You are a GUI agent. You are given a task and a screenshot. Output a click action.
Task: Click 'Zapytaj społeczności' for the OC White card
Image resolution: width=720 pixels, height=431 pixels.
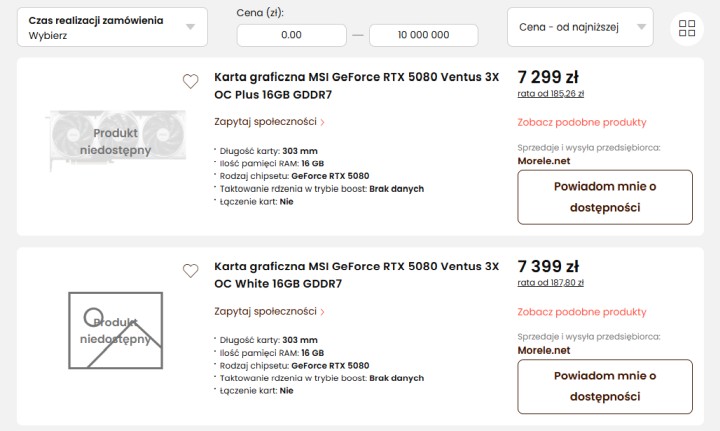268,311
